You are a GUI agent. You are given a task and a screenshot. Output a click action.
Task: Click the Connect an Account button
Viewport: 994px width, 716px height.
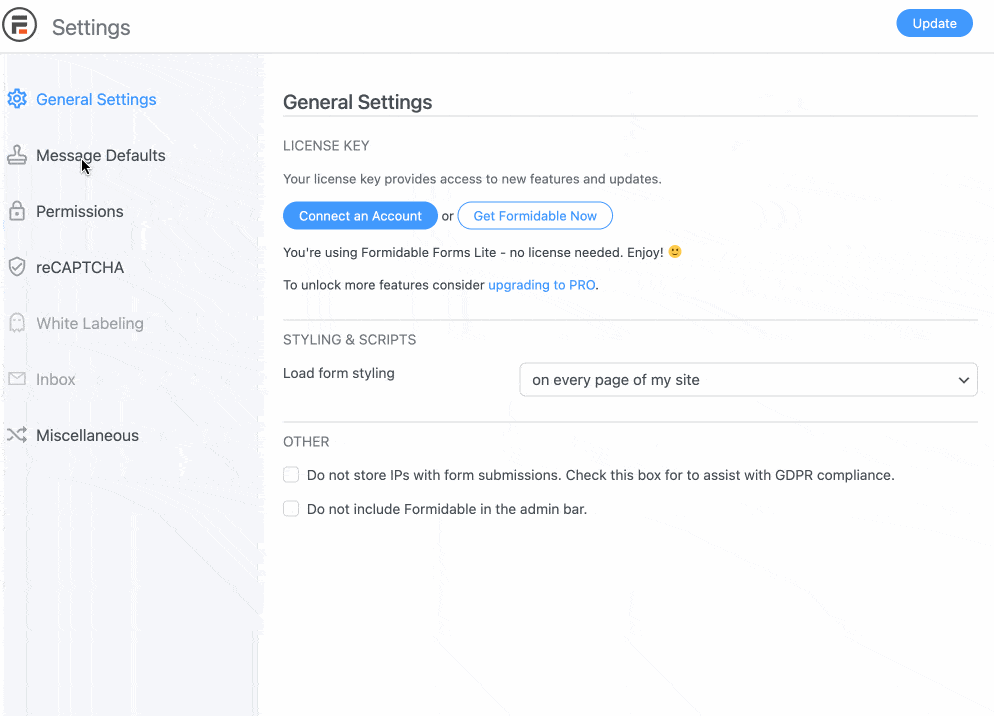(x=360, y=216)
